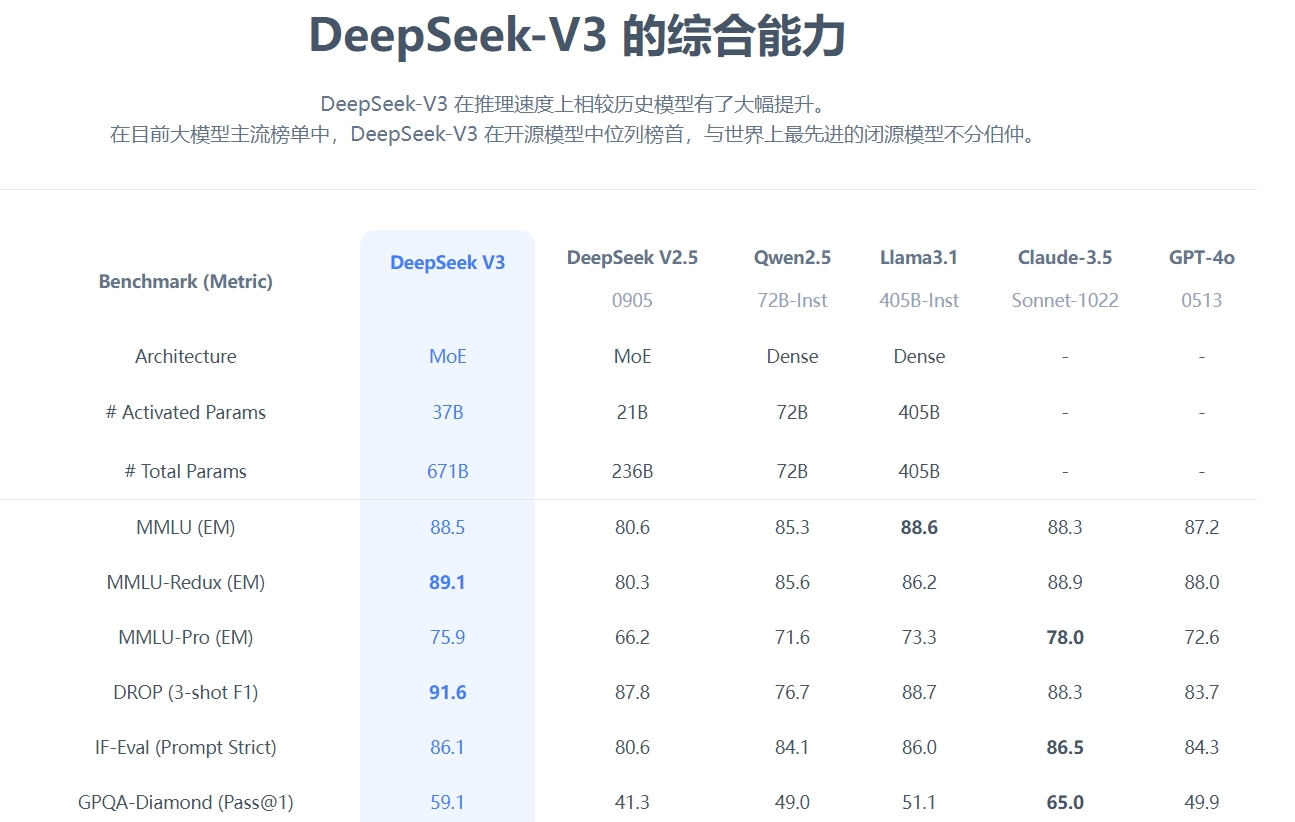Click the MMLU score '87.2'
This screenshot has height=822, width=1295.
click(1202, 527)
